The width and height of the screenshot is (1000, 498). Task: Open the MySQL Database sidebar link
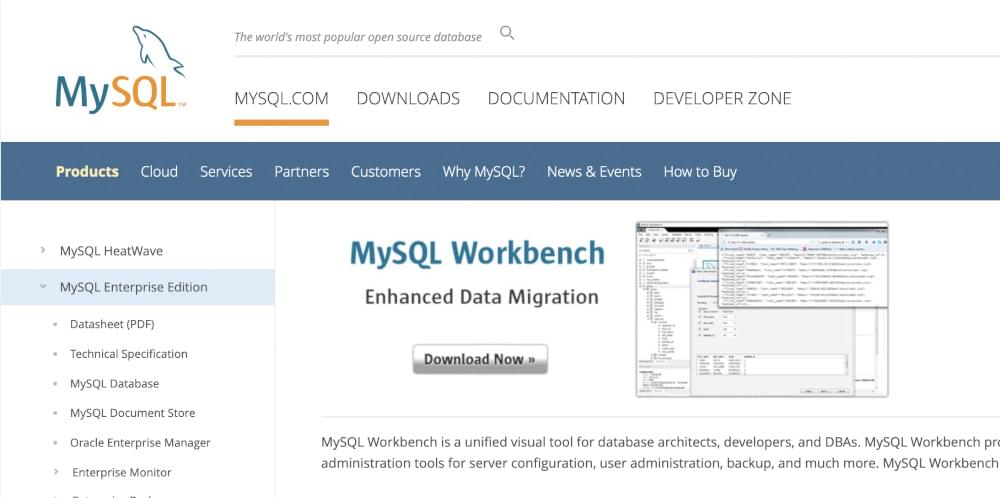[x=115, y=383]
